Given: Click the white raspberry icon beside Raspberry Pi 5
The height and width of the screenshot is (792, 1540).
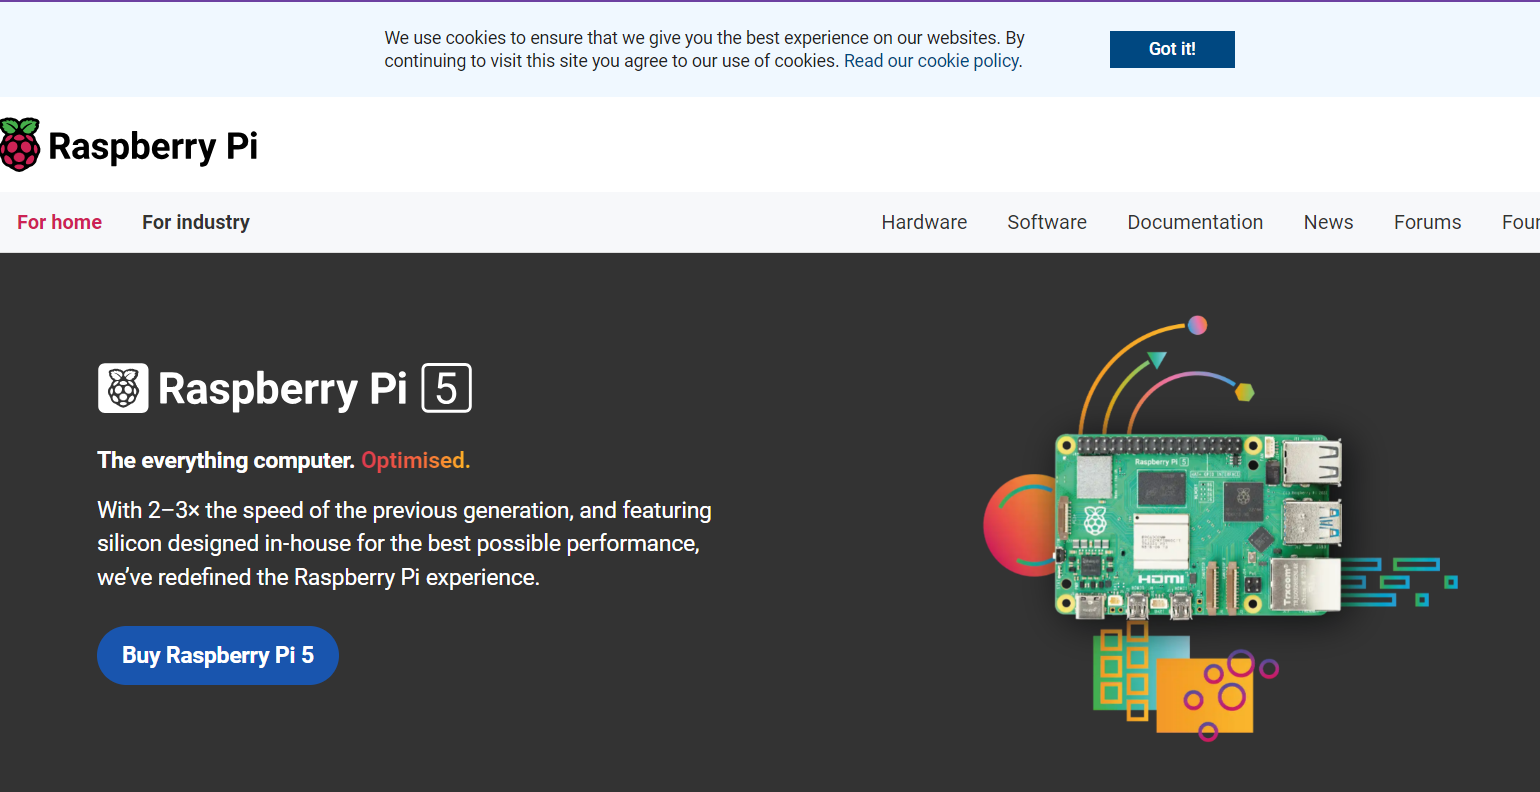Looking at the screenshot, I should pos(123,388).
